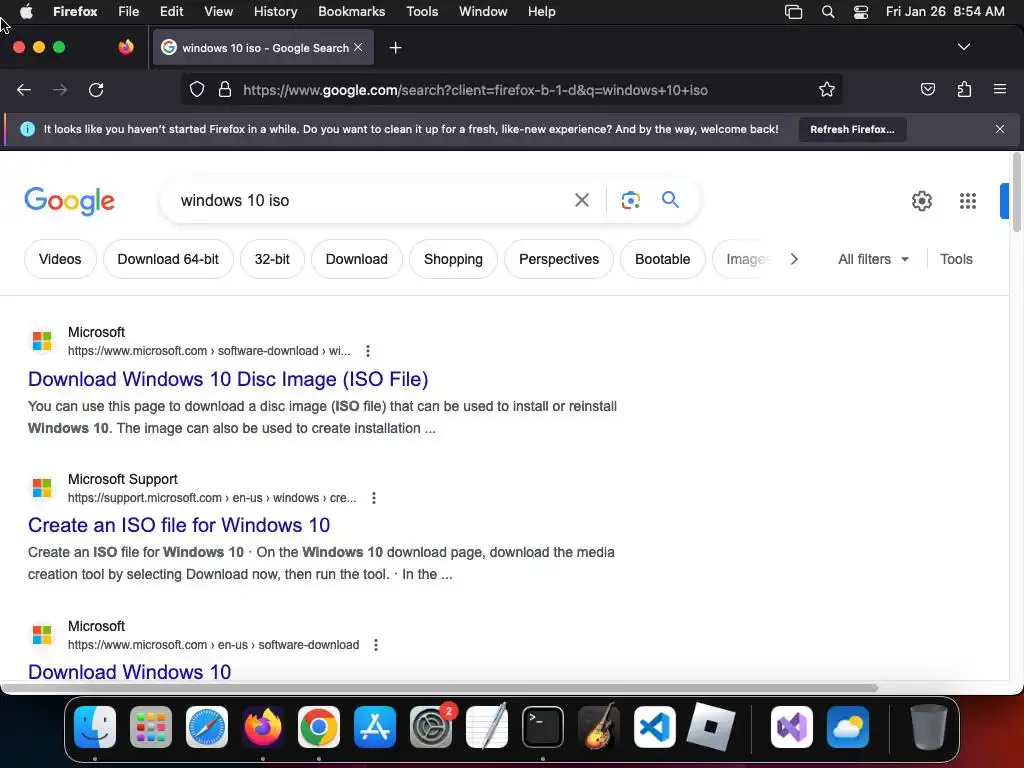Viewport: 1024px width, 768px height.
Task: Open a new tab with plus icon
Action: click(x=395, y=48)
